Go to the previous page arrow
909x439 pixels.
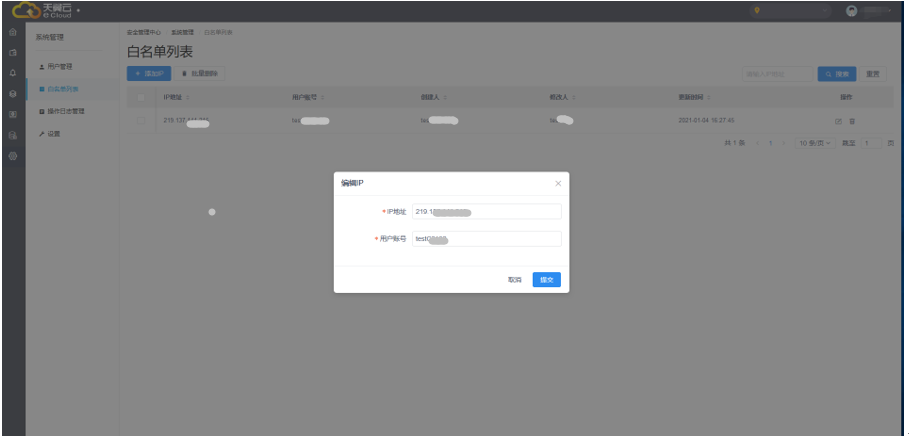pos(758,143)
